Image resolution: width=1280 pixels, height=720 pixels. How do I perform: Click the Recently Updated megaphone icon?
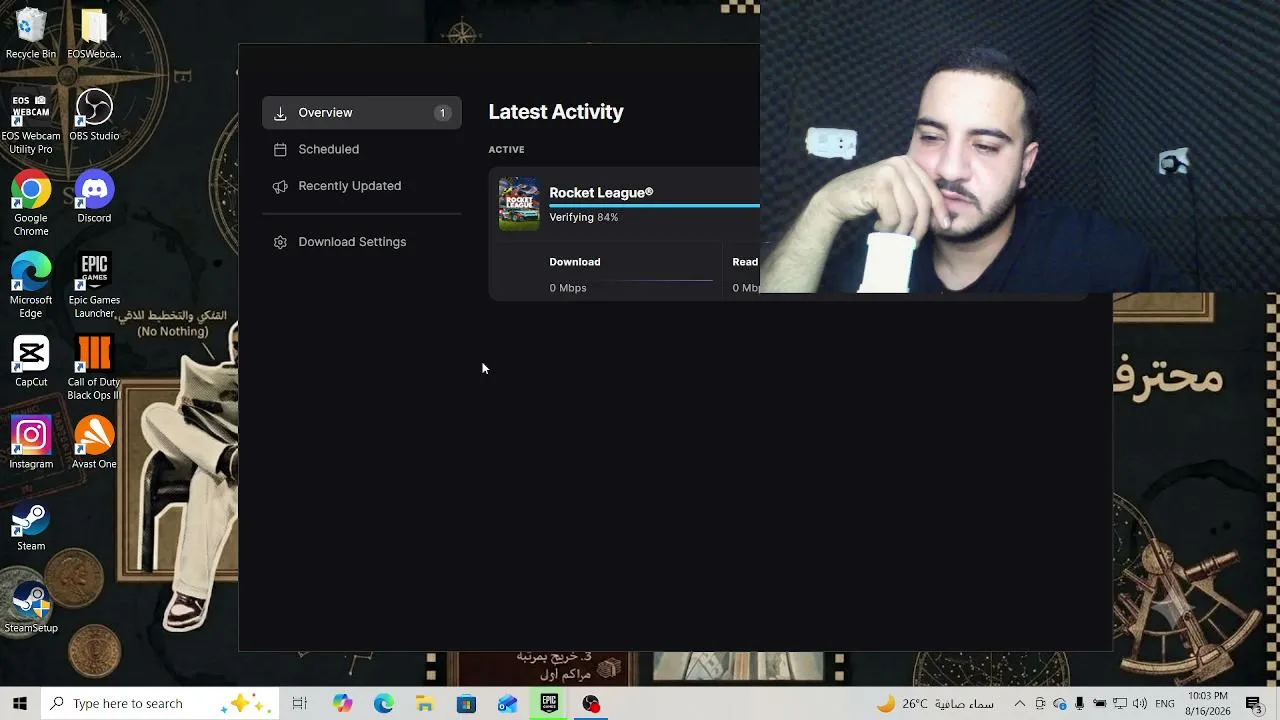point(280,186)
